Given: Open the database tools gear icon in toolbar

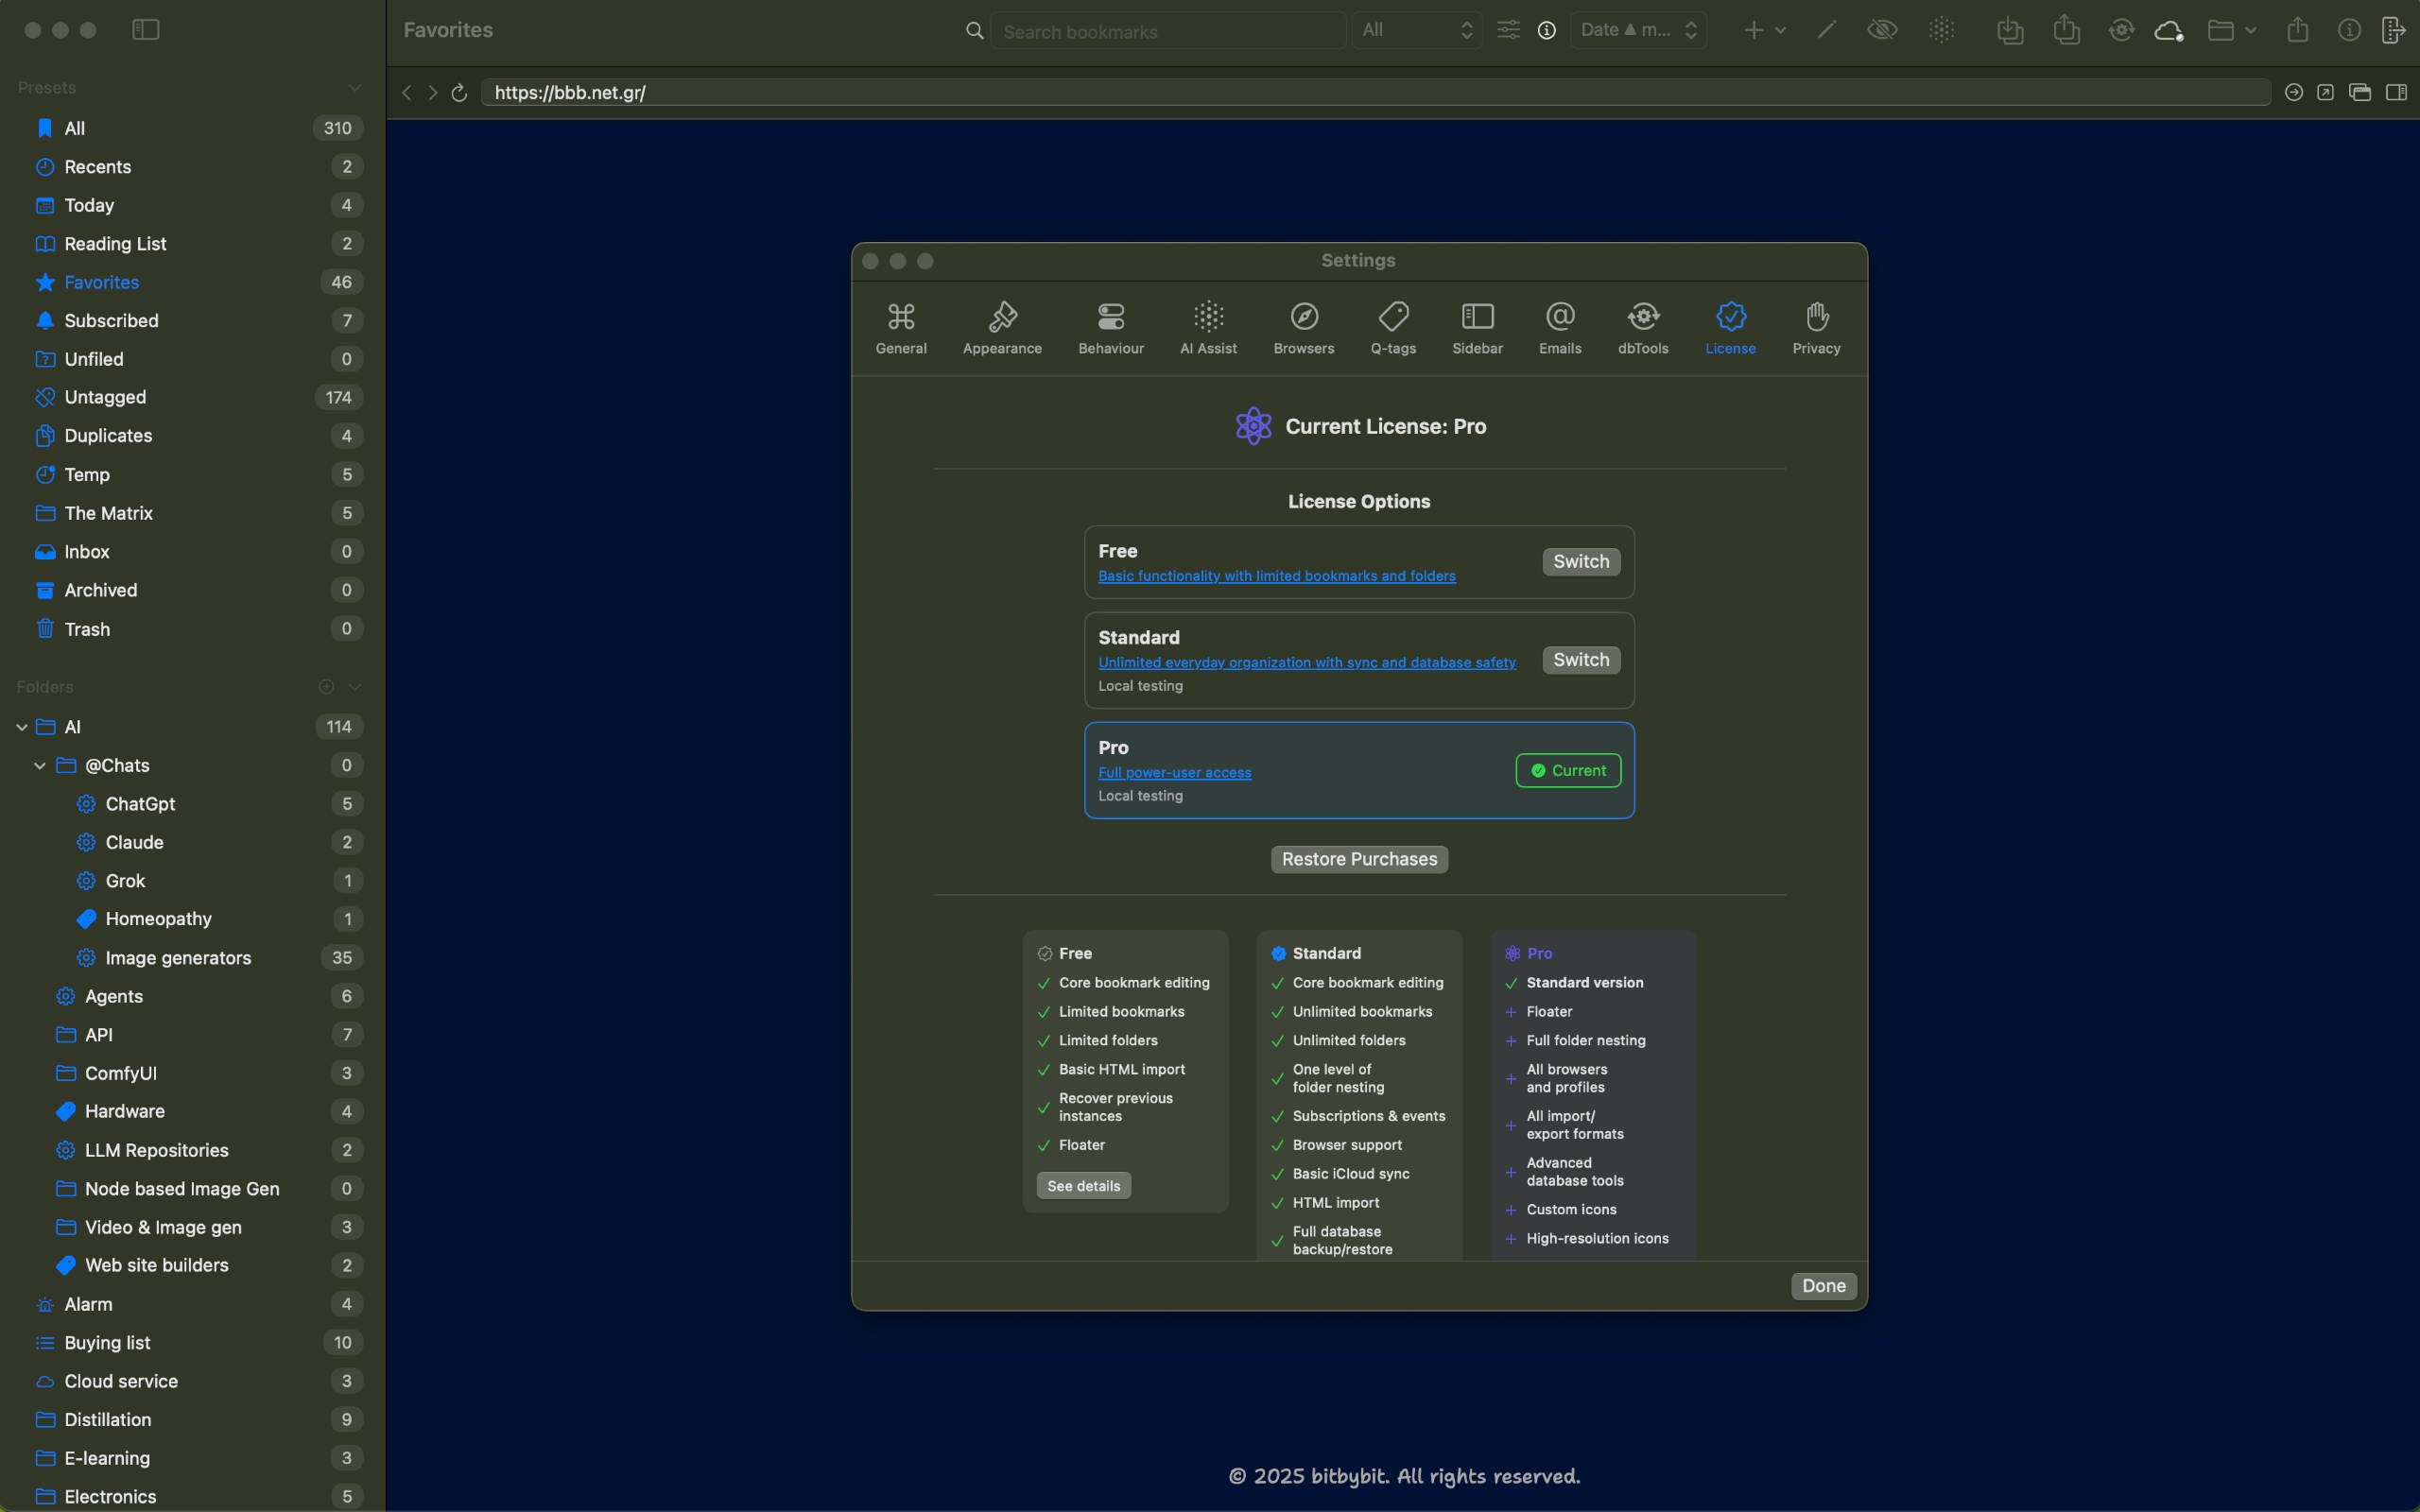Looking at the screenshot, I should coord(2121,30).
